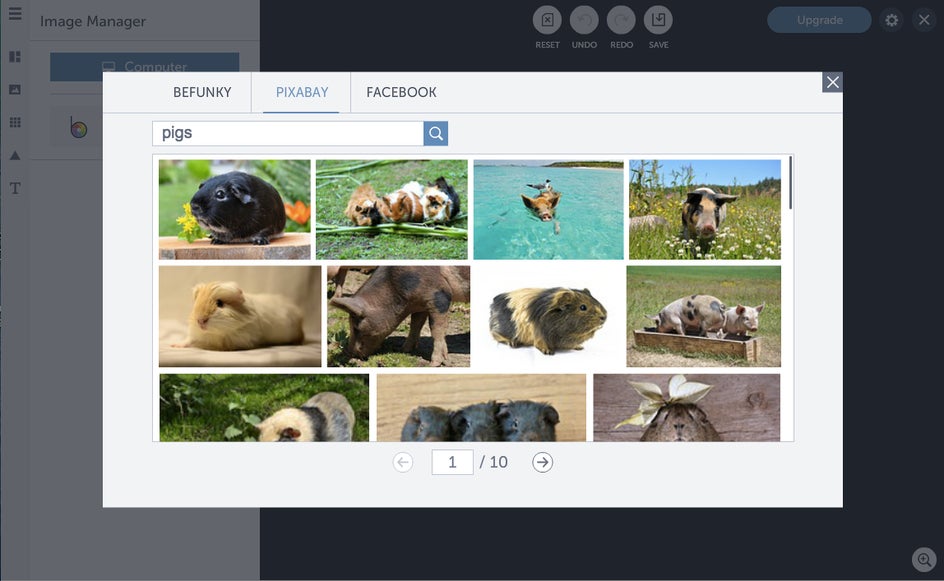Open the collage layouts sidebar icon
Viewport: 944px width, 581px height.
(15, 57)
